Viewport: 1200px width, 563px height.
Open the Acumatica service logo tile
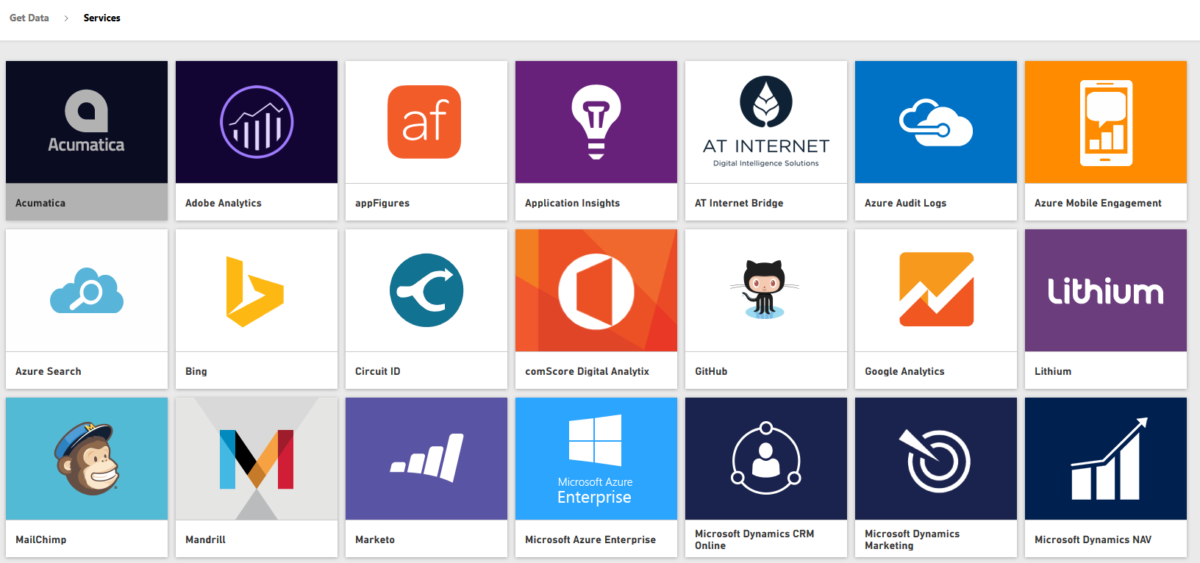87,122
